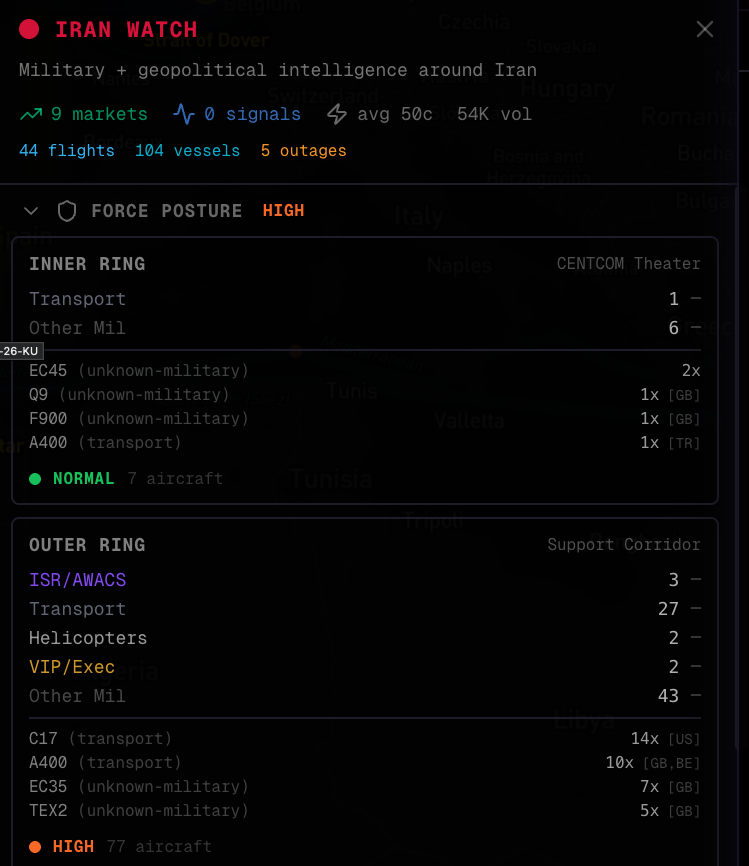The image size is (749, 866).
Task: Click the green trending markets arrow icon
Action: tap(31, 114)
